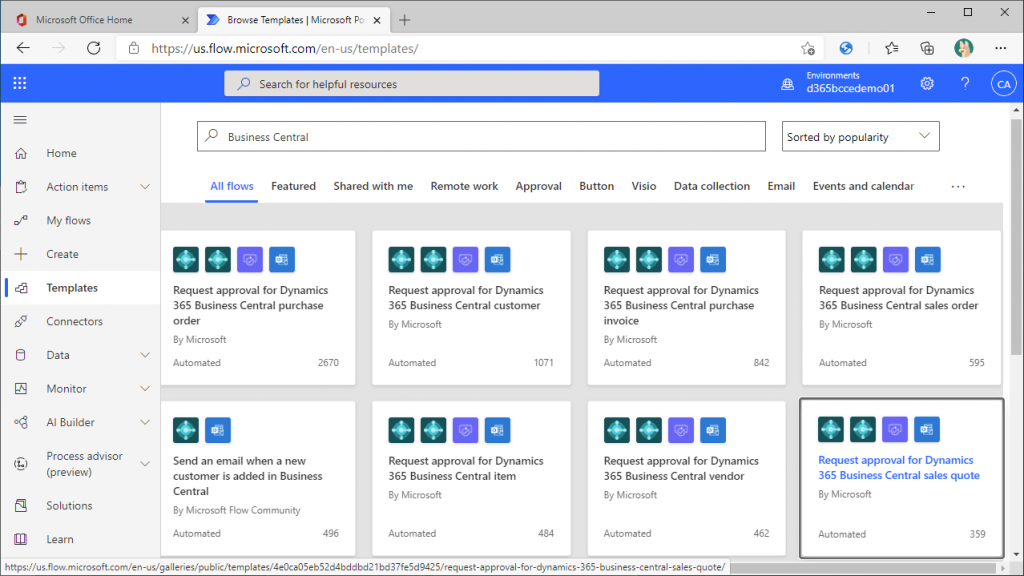Click the browser Back arrow
Viewport: 1024px width, 576px height.
(x=24, y=48)
